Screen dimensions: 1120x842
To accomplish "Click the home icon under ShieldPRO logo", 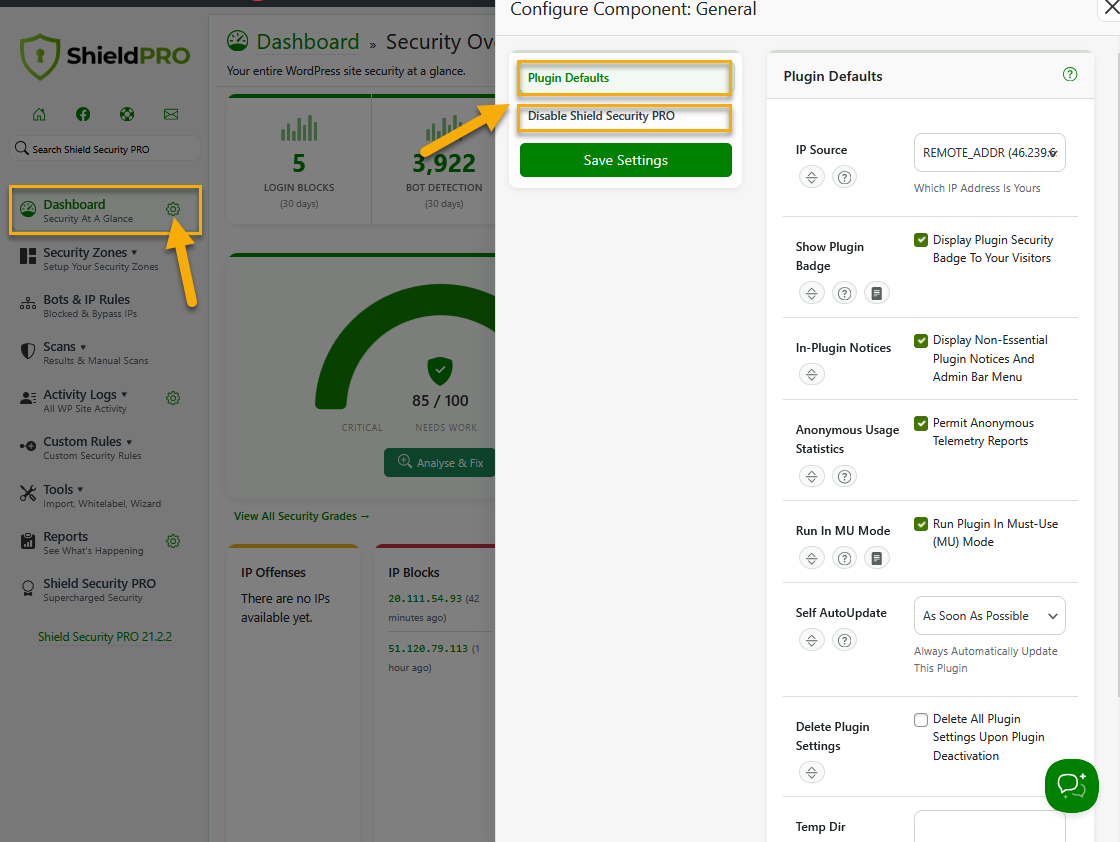I will [x=39, y=114].
